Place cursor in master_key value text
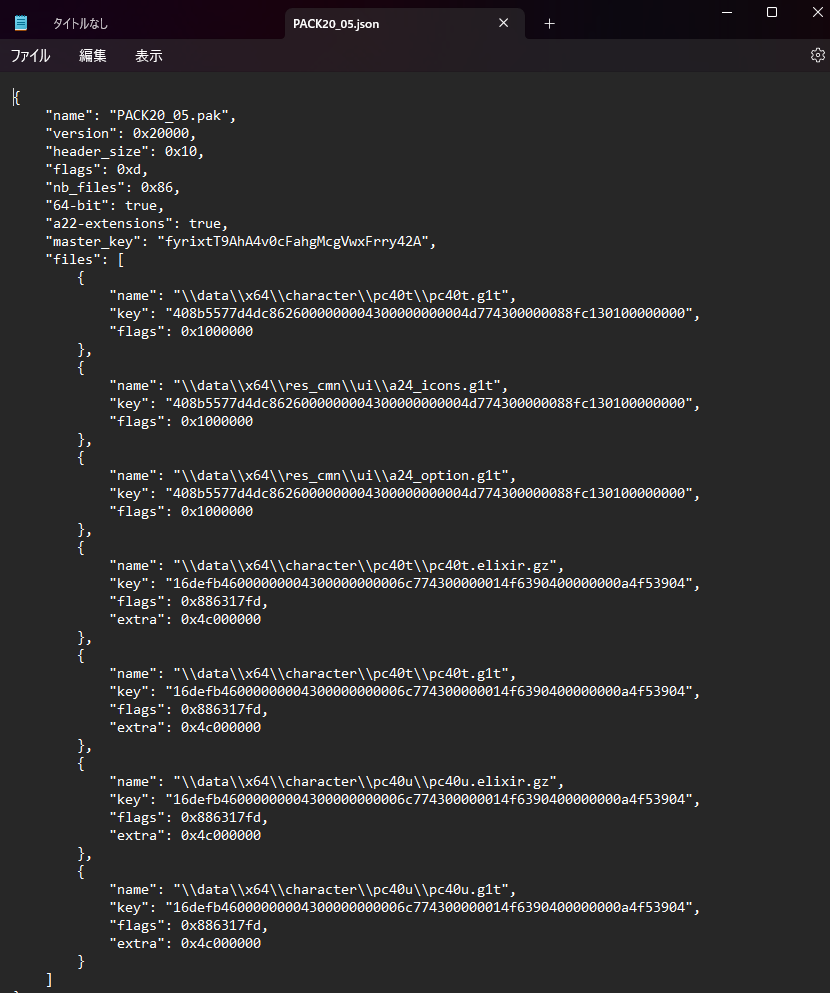 pos(292,241)
